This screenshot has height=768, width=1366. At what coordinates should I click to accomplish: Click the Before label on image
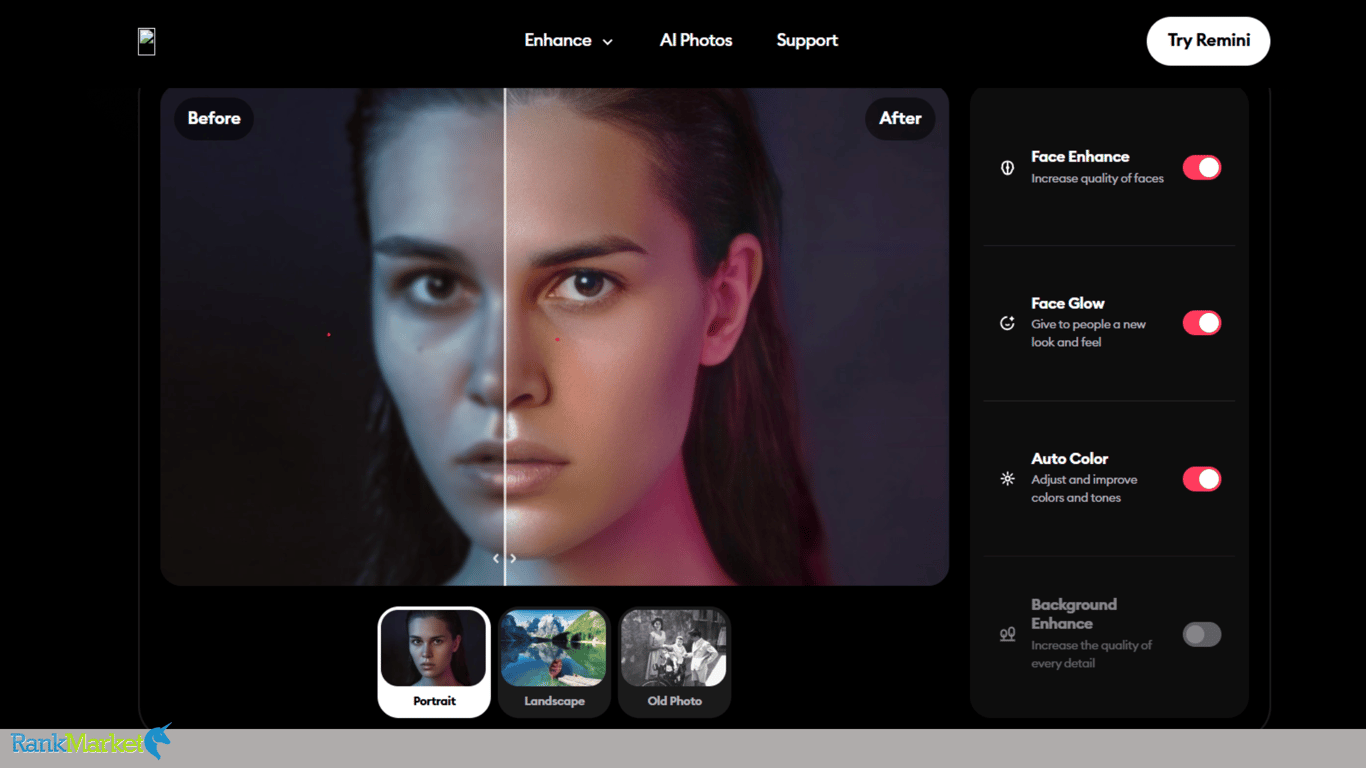[x=214, y=118]
